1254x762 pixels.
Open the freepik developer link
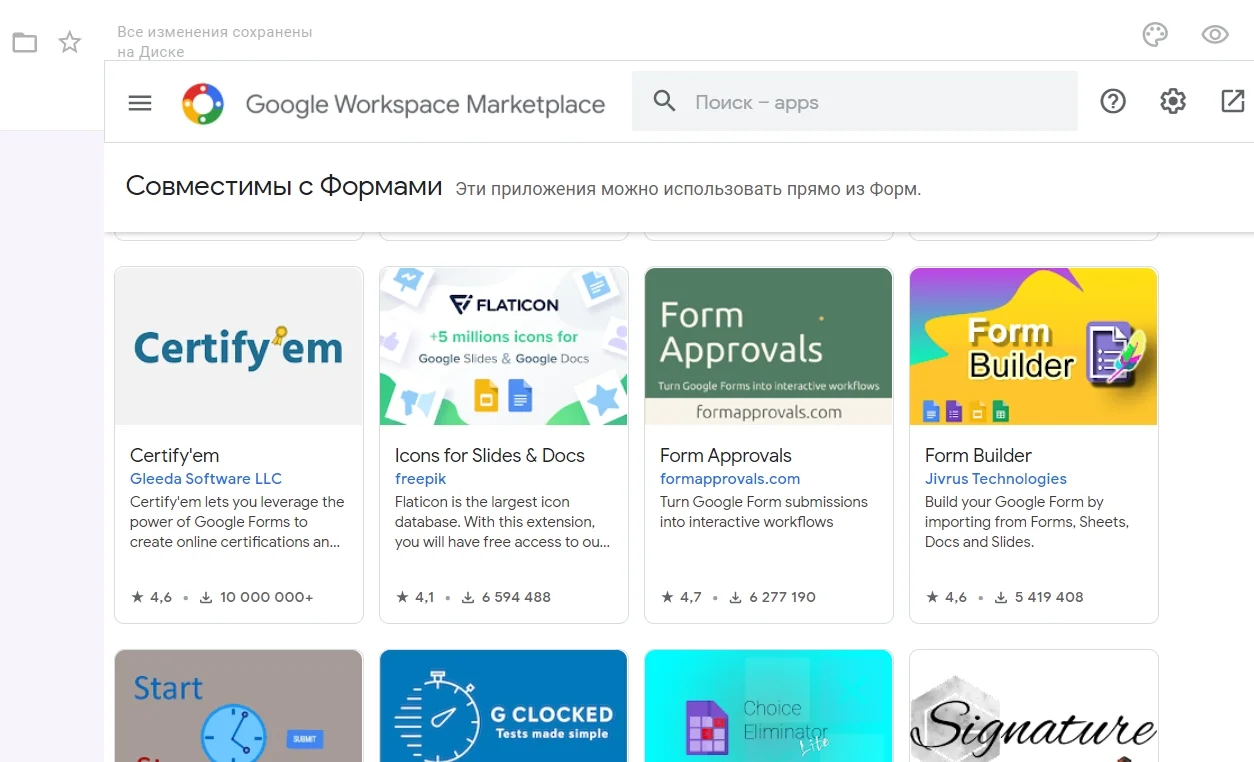tap(420, 479)
